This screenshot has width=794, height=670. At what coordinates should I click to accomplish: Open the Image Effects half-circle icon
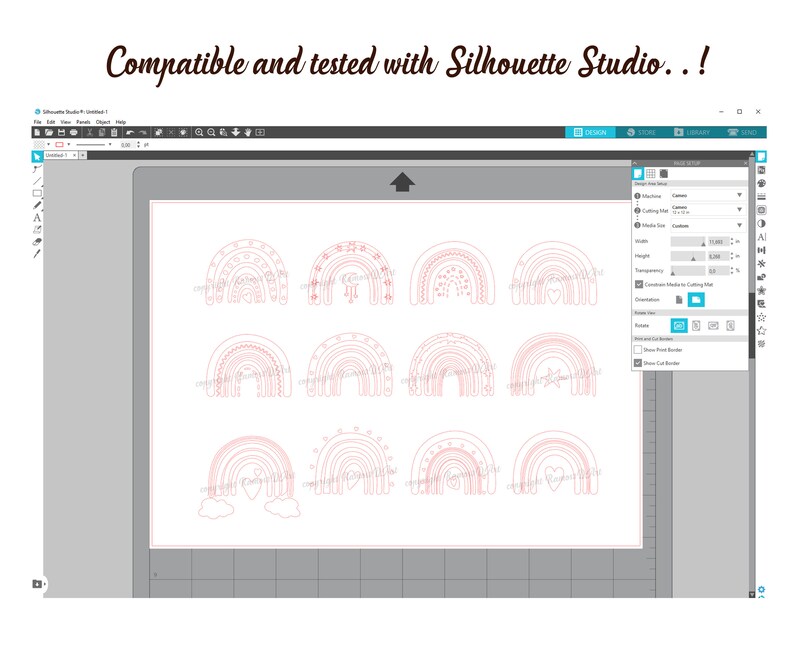761,223
